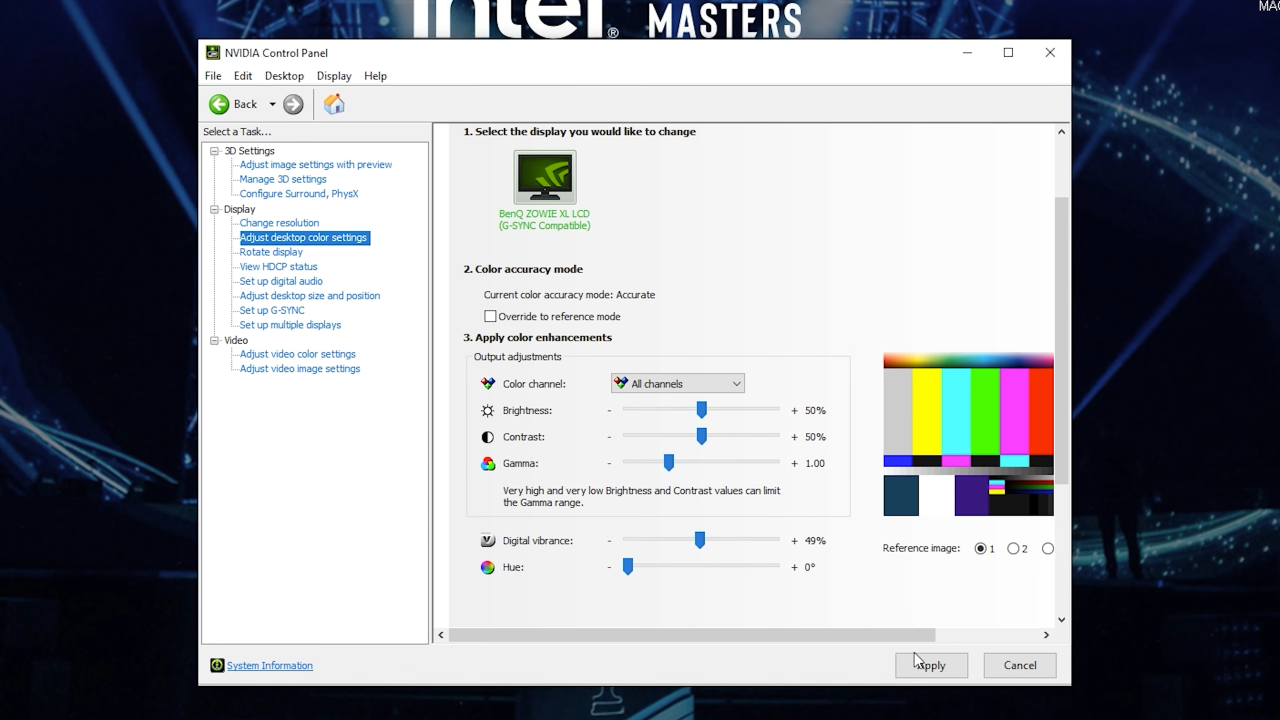The height and width of the screenshot is (720, 1280).
Task: Open Adjust desktop size and position
Action: (x=310, y=296)
